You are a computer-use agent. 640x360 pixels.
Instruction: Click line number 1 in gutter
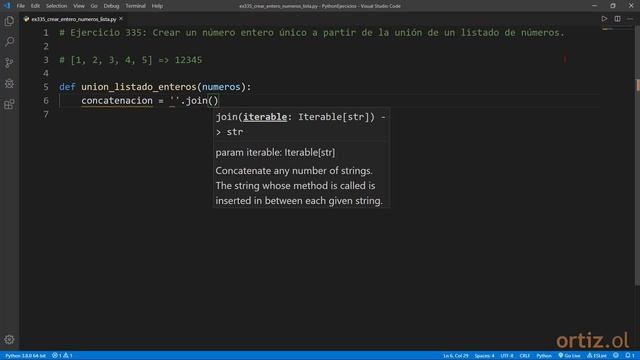click(46, 33)
